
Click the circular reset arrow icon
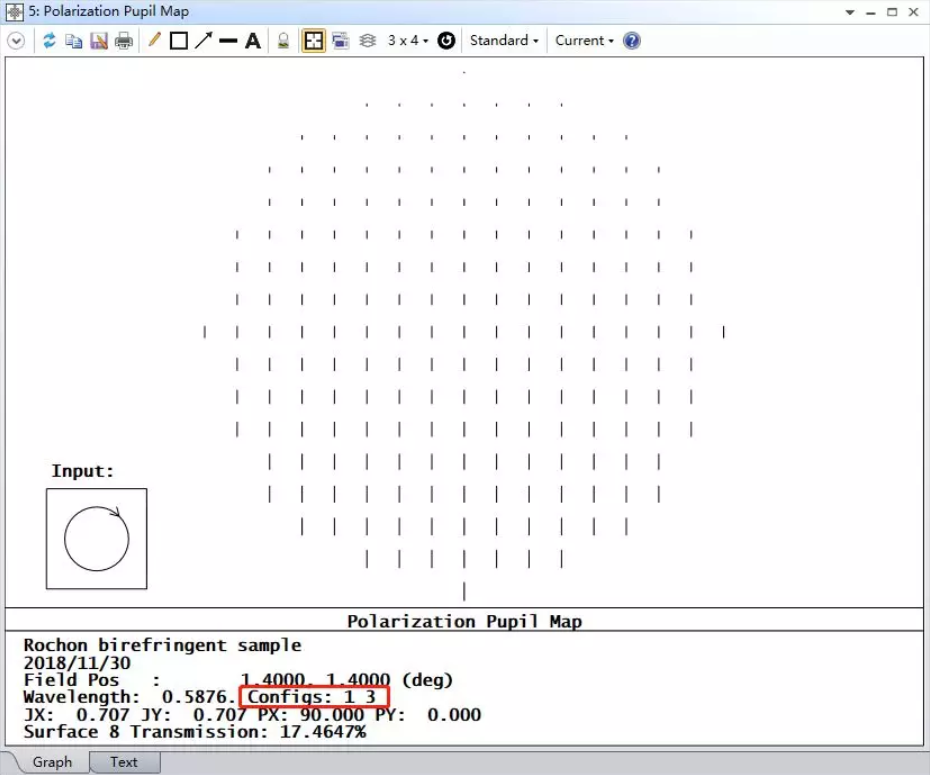click(446, 41)
